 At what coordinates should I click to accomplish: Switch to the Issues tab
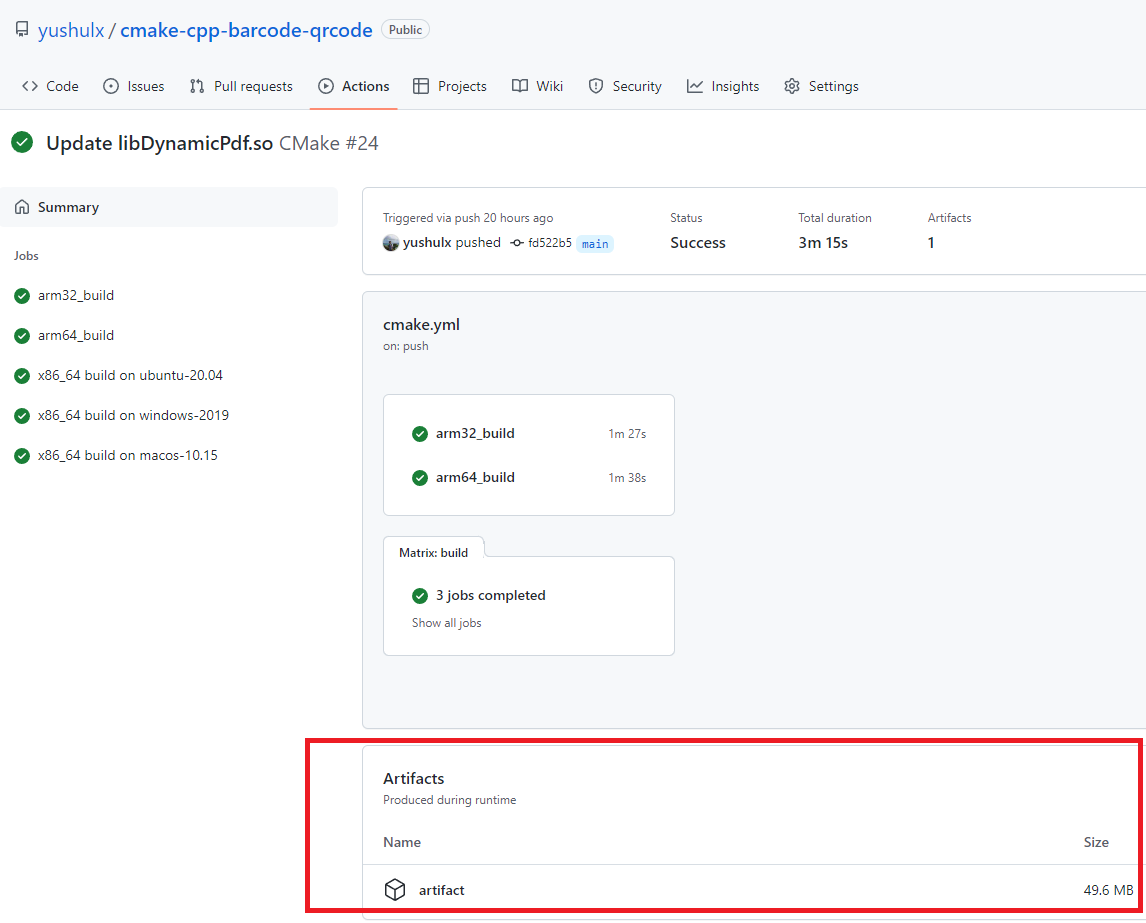tap(134, 86)
